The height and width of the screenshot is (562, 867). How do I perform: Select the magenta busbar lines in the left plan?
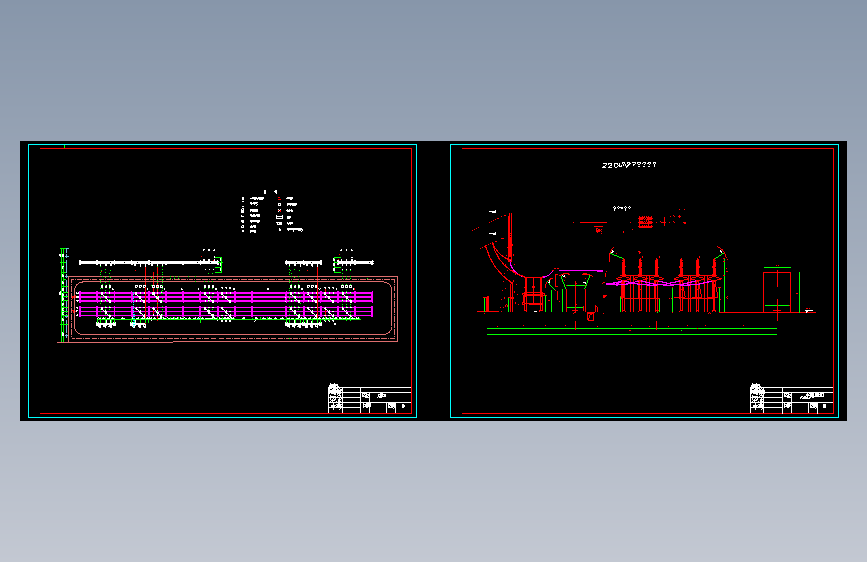(x=226, y=305)
